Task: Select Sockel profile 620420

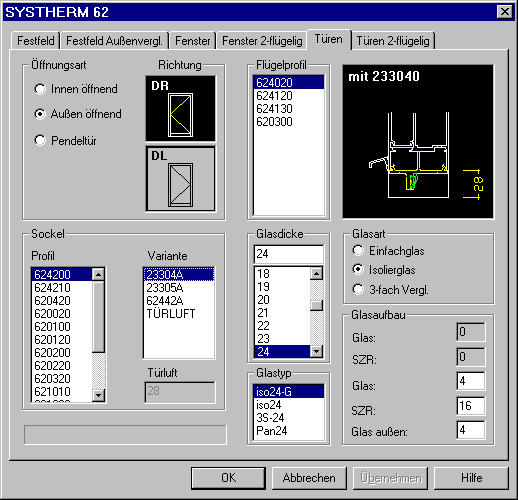Action: pos(62,301)
